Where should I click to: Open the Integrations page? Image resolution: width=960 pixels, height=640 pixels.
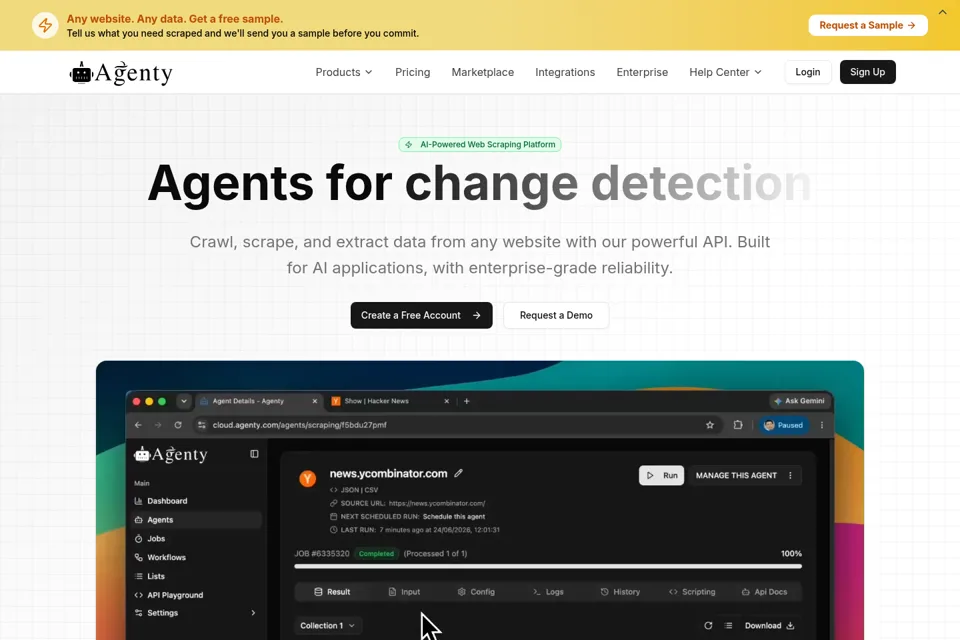click(564, 72)
